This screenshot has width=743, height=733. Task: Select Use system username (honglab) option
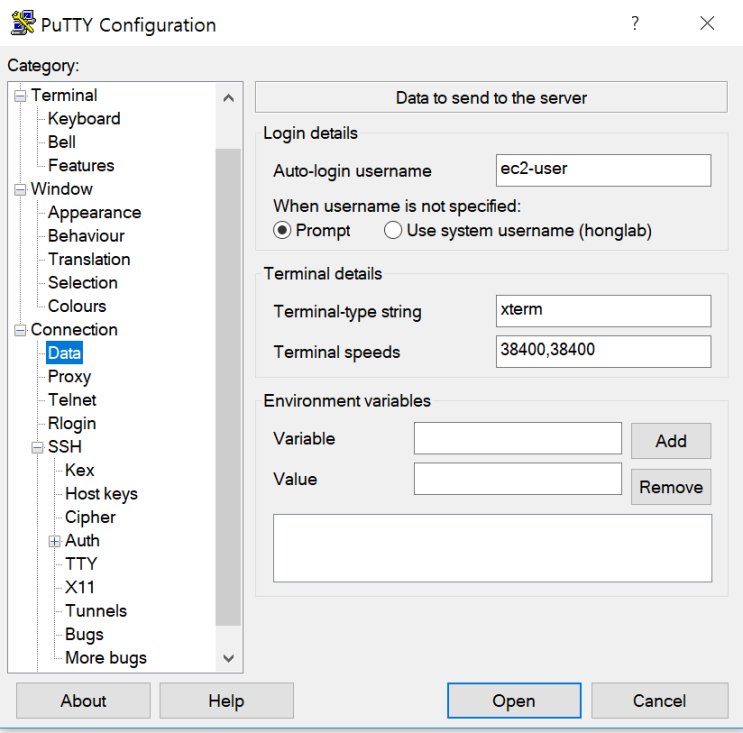pos(393,231)
